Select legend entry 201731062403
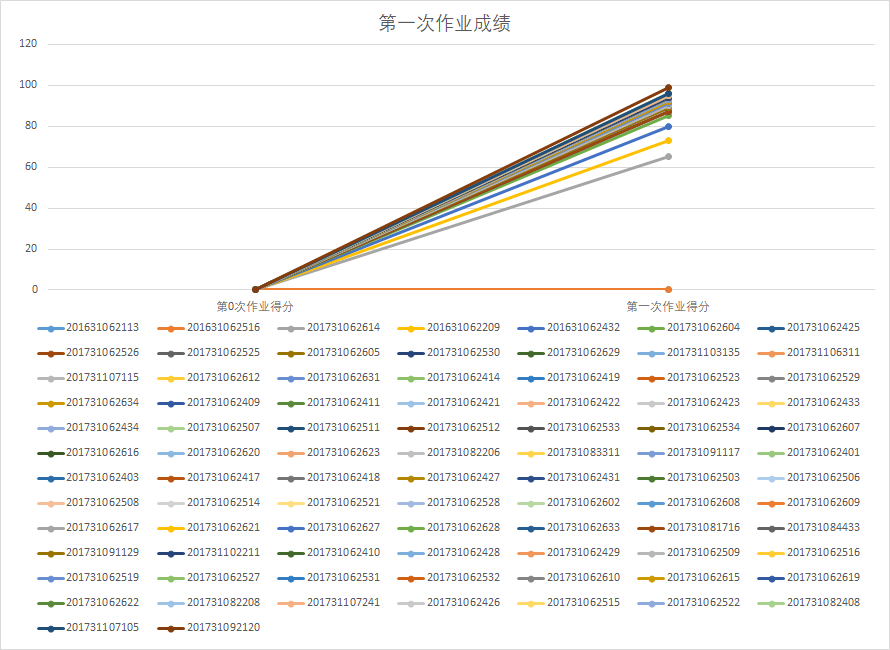890x650 pixels. (x=88, y=477)
